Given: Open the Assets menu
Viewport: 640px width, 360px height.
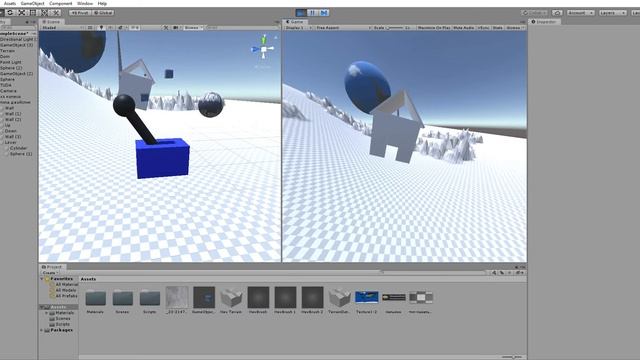Looking at the screenshot, I should [x=9, y=3].
